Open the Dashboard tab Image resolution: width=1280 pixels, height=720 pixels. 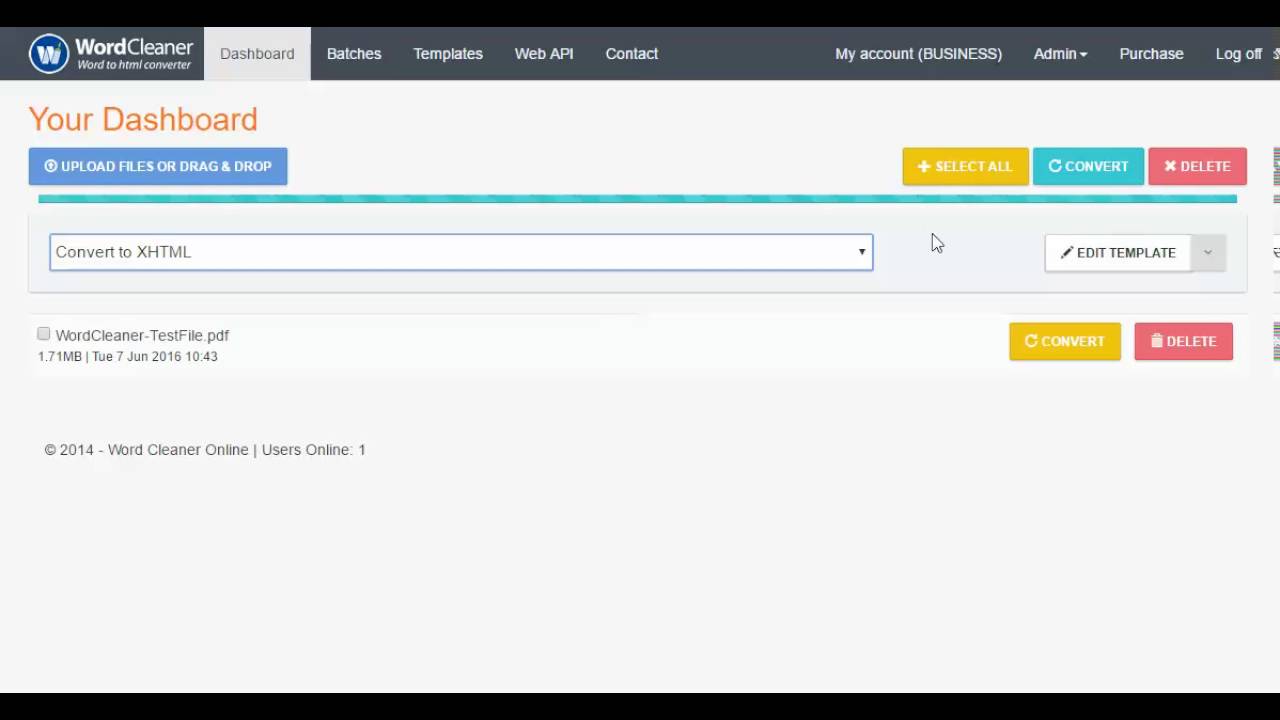point(257,54)
